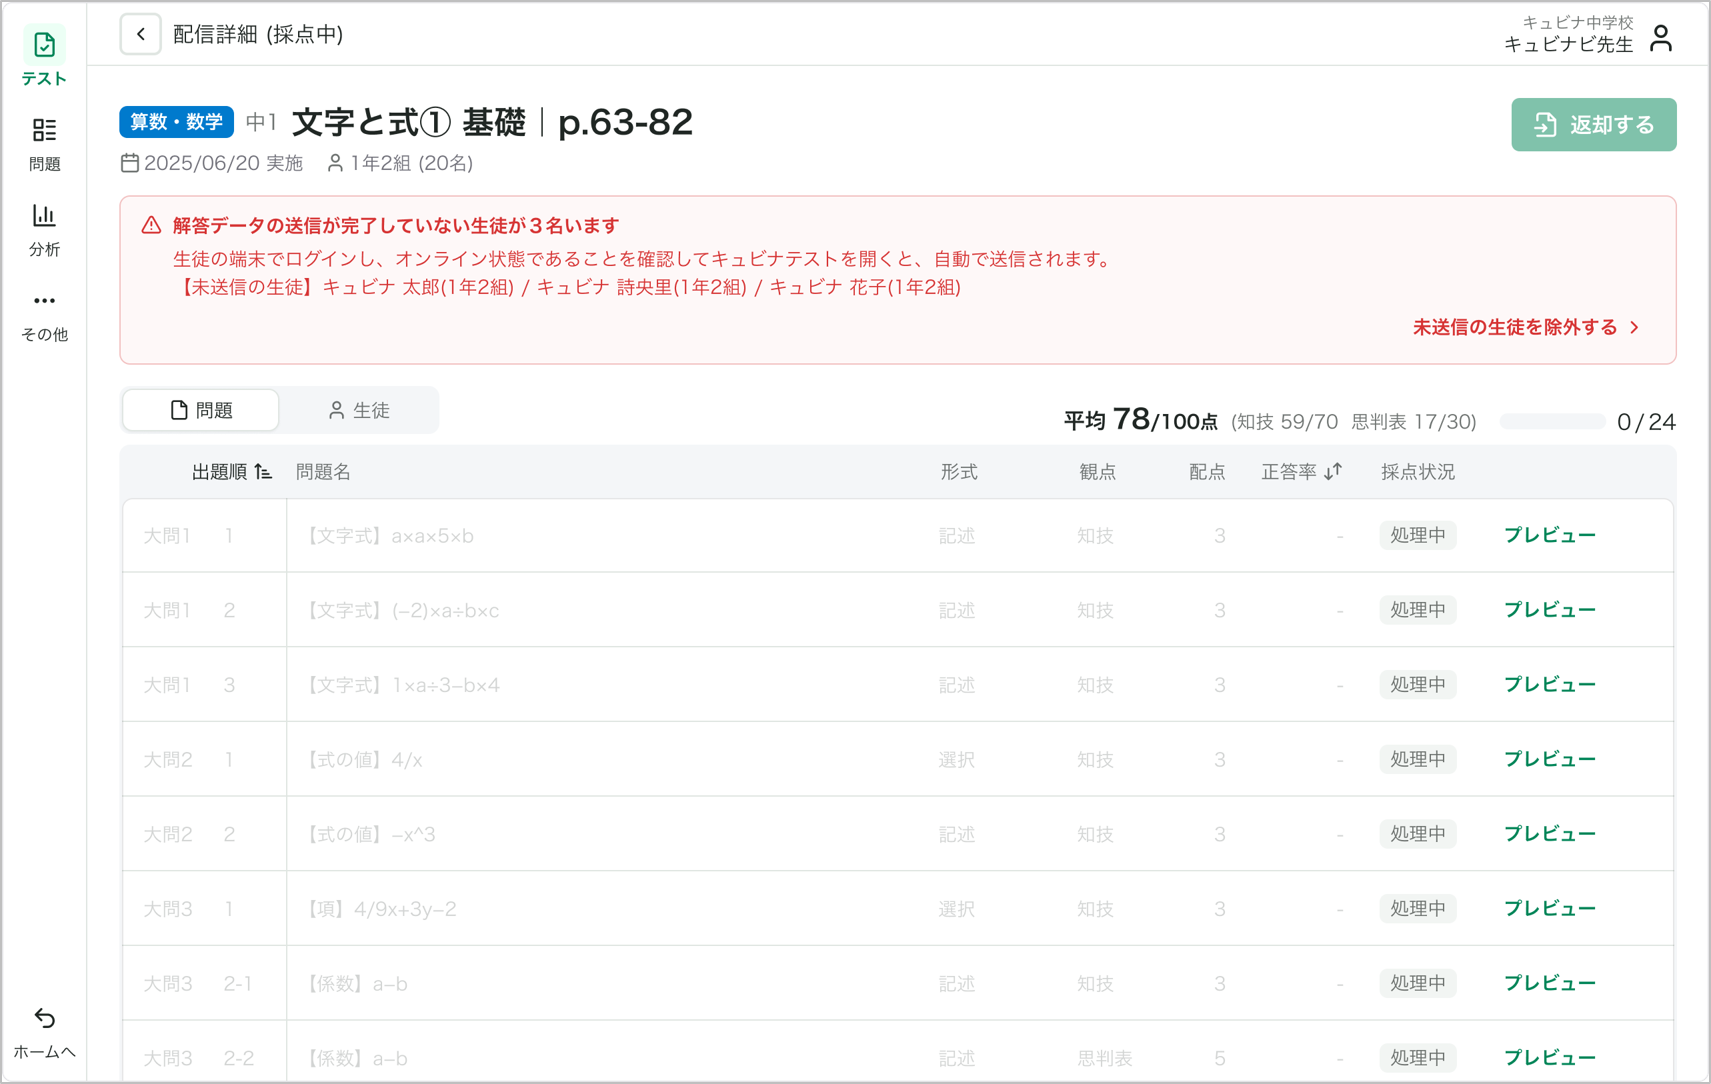Viewport: 1711px width, 1084px height.
Task: Click the grading progress bar 0/24
Action: (1553, 422)
